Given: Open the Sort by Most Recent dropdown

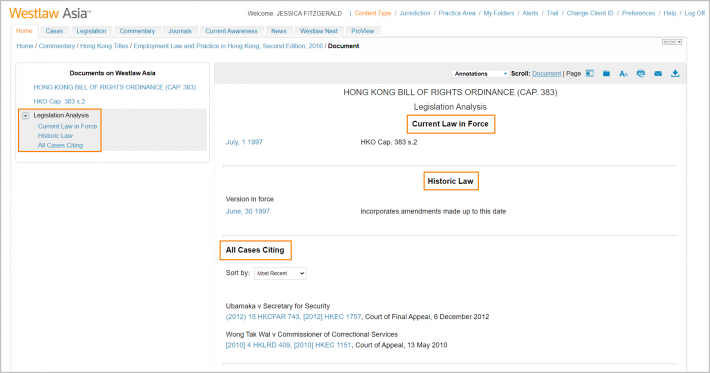Looking at the screenshot, I should coord(280,273).
